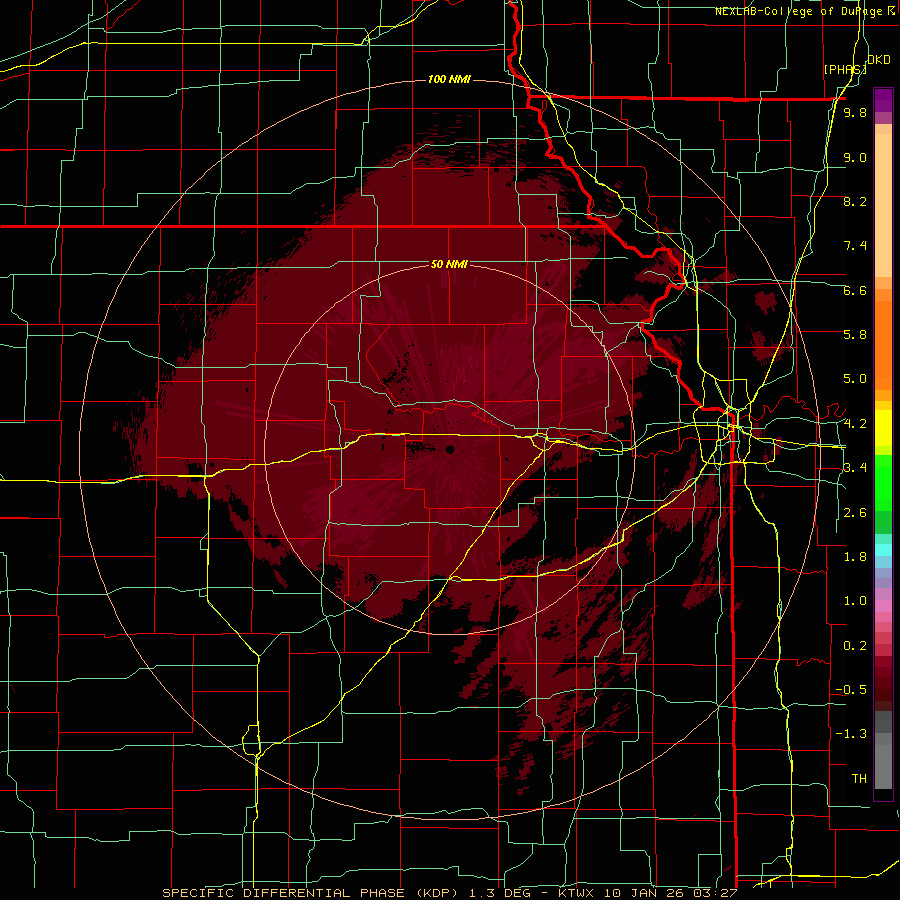Click the 9.8 value on the color scale
The image size is (900, 900).
click(x=855, y=112)
